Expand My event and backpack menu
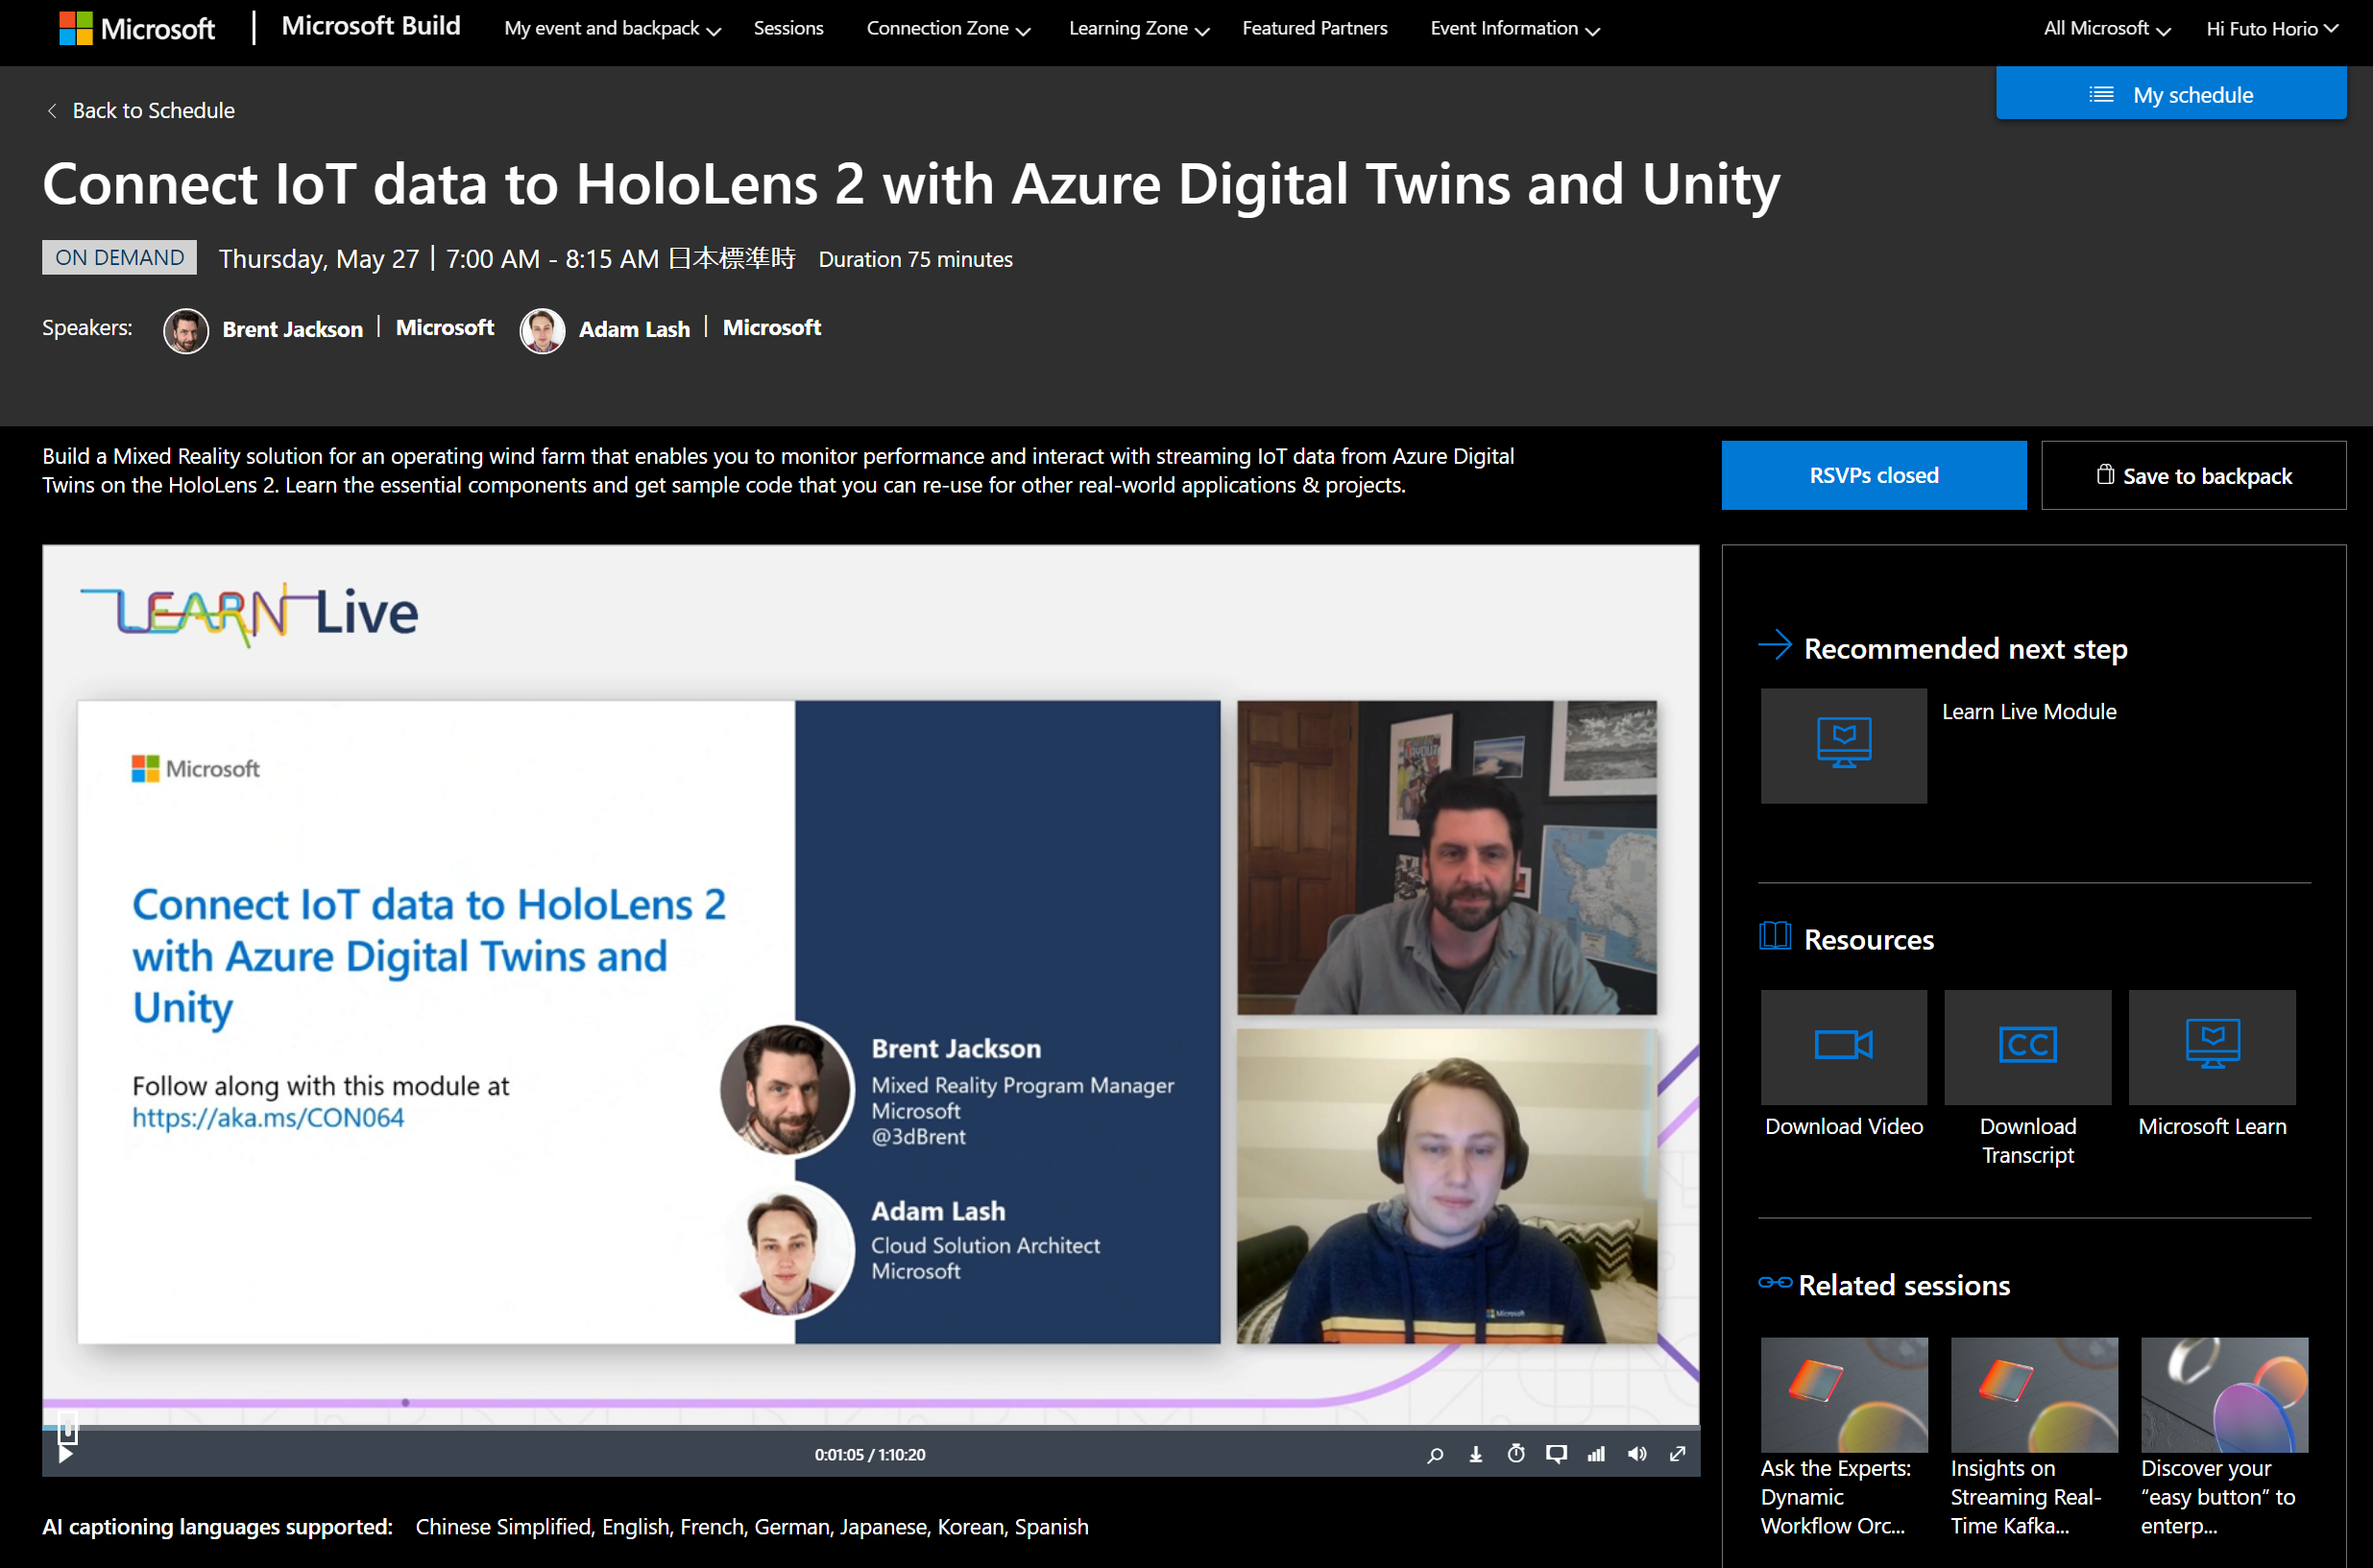The height and width of the screenshot is (1568, 2373). pos(612,29)
